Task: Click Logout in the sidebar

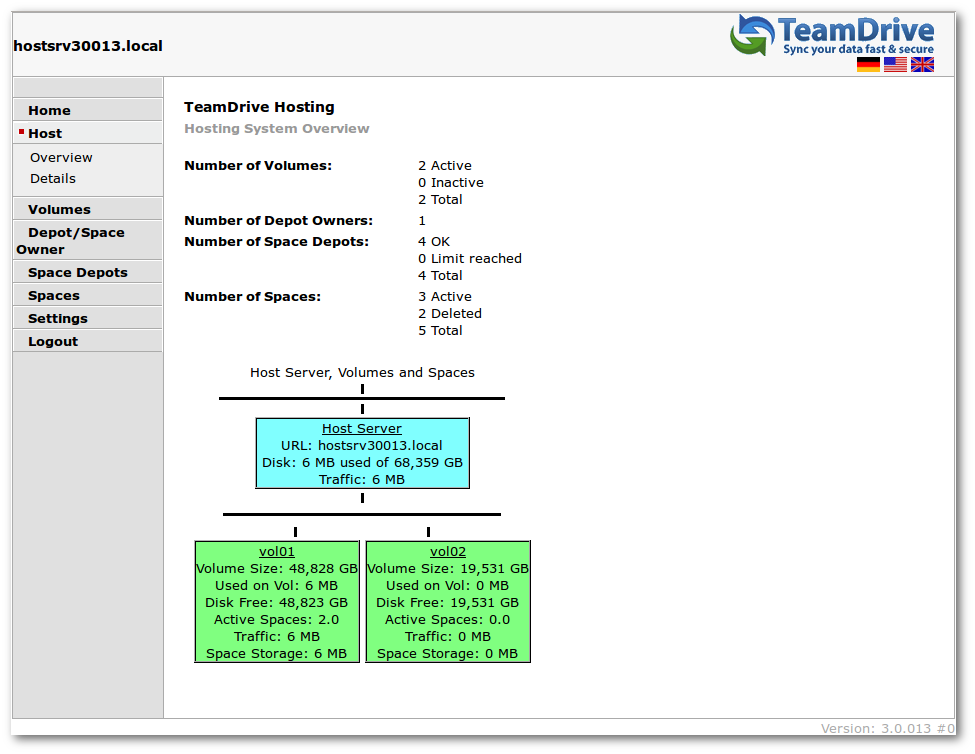Action: [x=53, y=342]
